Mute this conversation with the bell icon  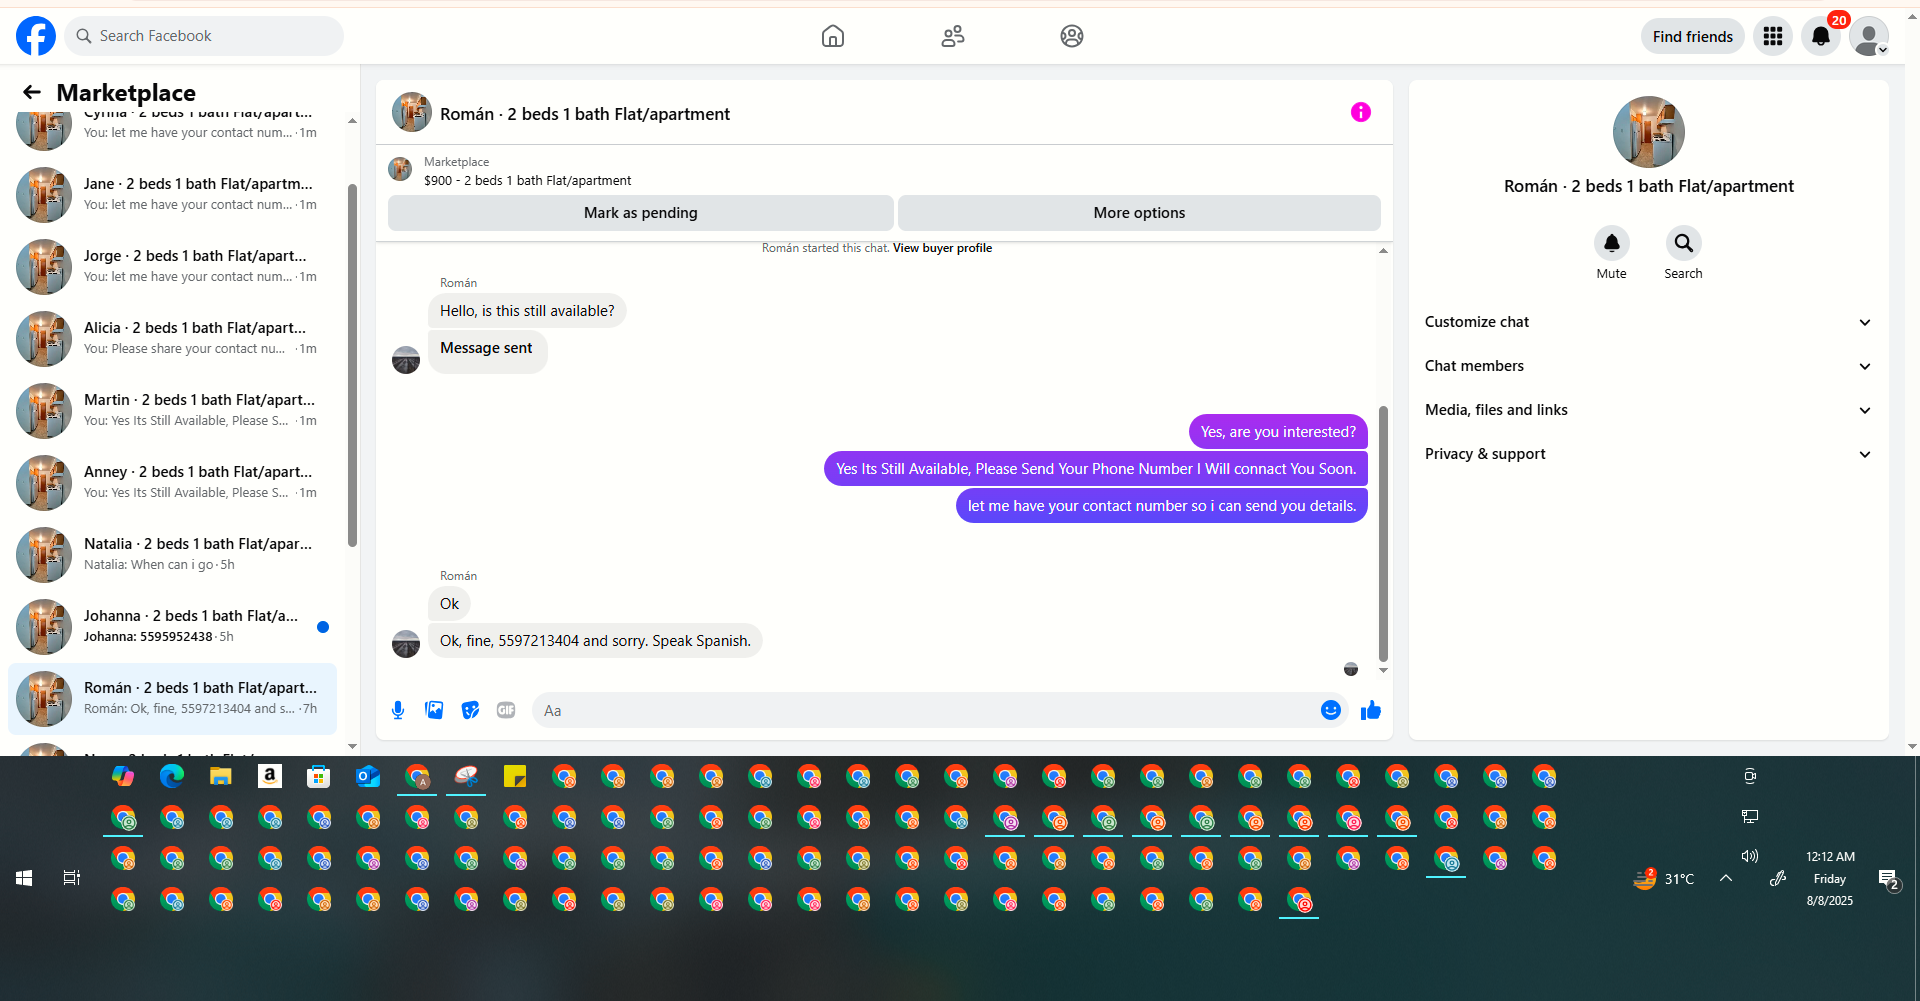pyautogui.click(x=1612, y=243)
